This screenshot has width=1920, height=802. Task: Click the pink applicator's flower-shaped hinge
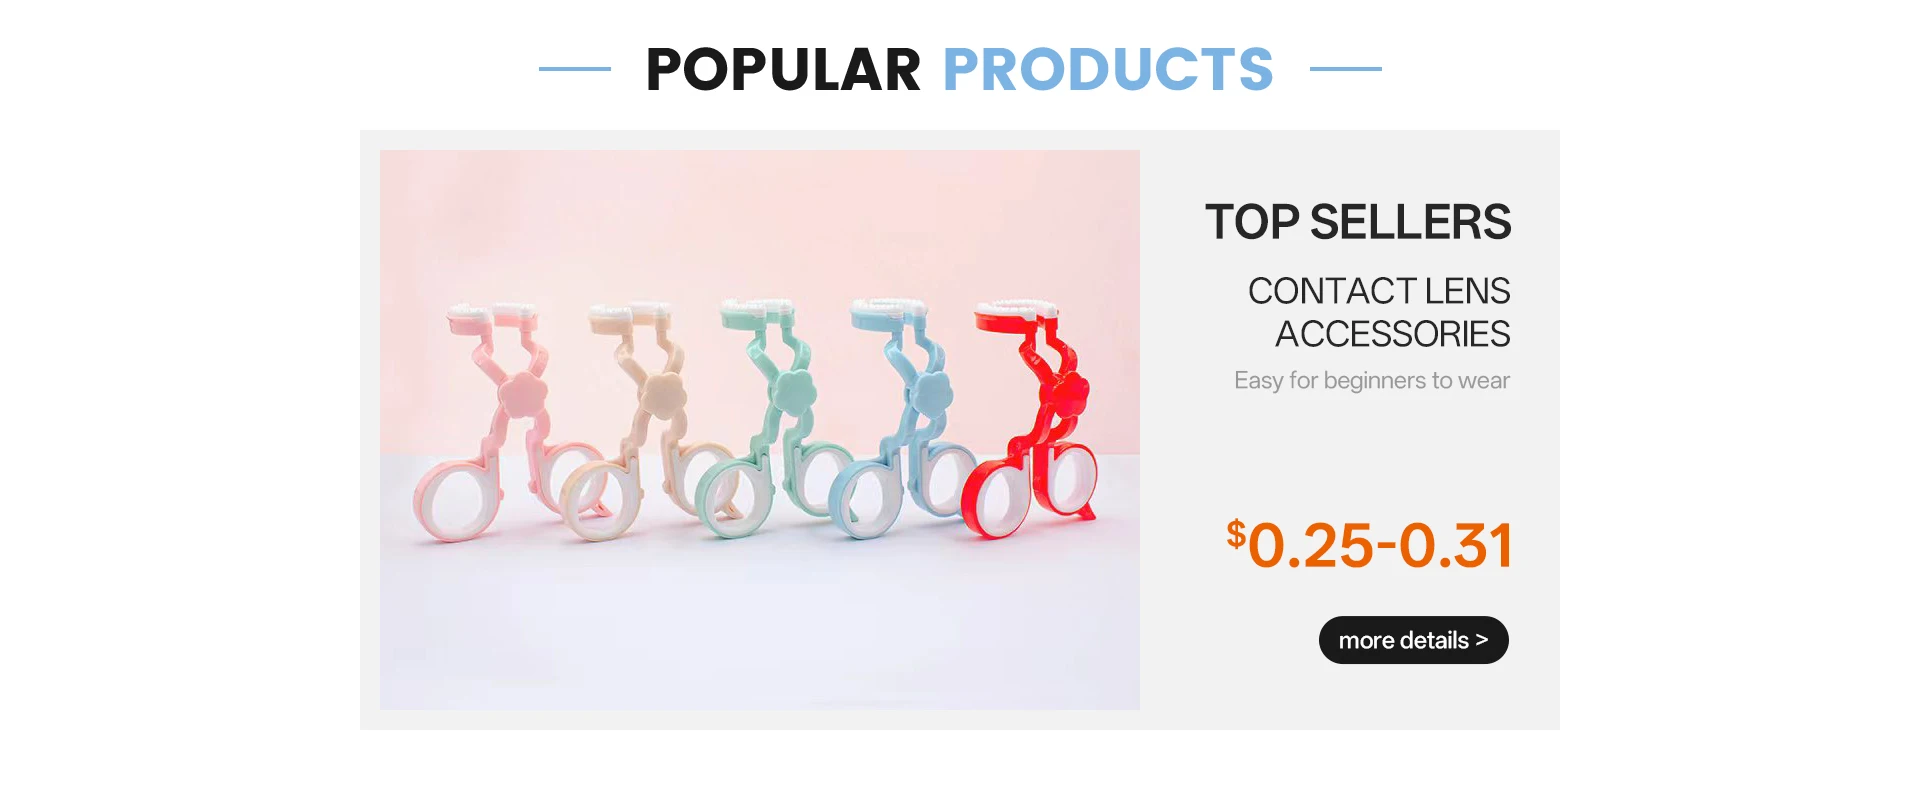[520, 395]
